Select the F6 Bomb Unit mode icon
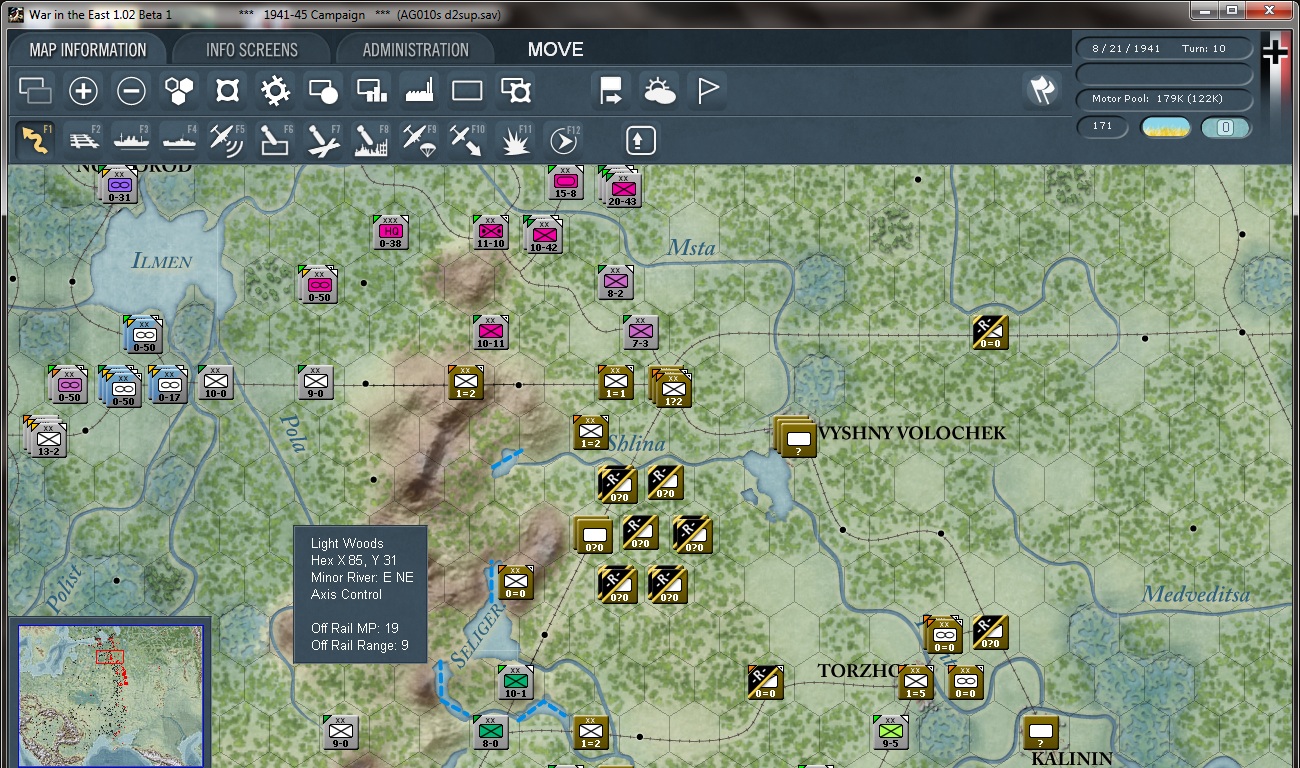Image resolution: width=1300 pixels, height=768 pixels. pyautogui.click(x=275, y=139)
